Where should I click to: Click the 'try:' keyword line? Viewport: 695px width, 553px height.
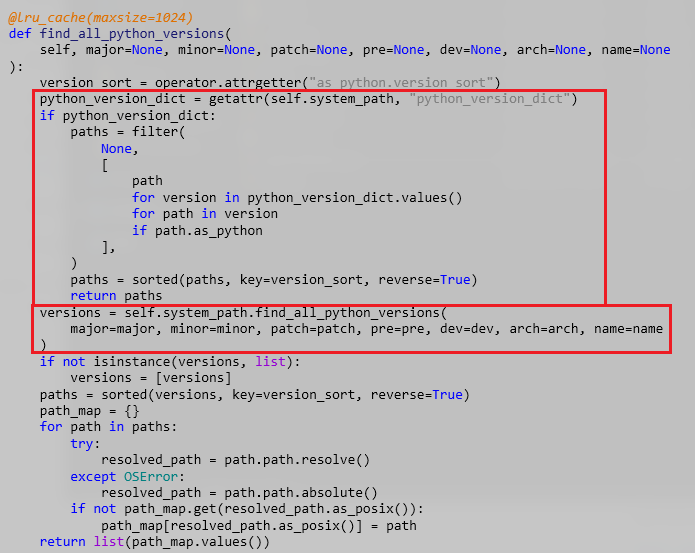[85, 444]
